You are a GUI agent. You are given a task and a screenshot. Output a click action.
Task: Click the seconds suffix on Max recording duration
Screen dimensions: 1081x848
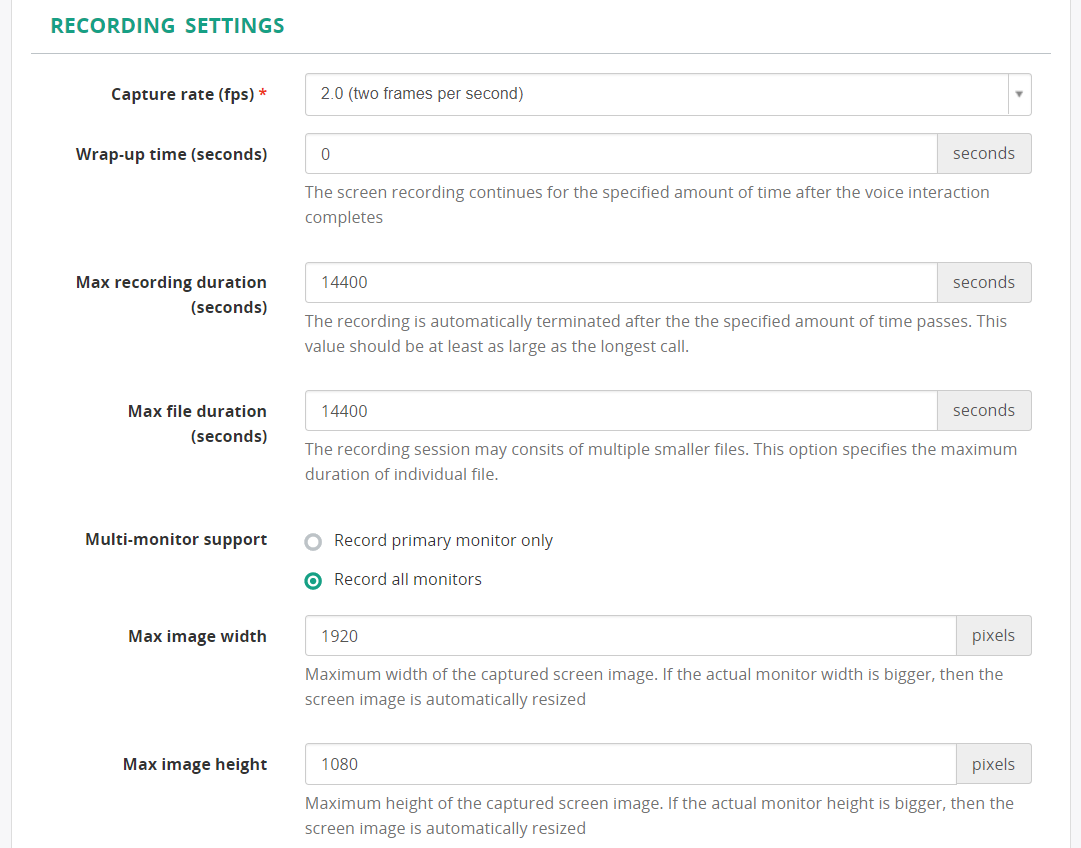[983, 282]
